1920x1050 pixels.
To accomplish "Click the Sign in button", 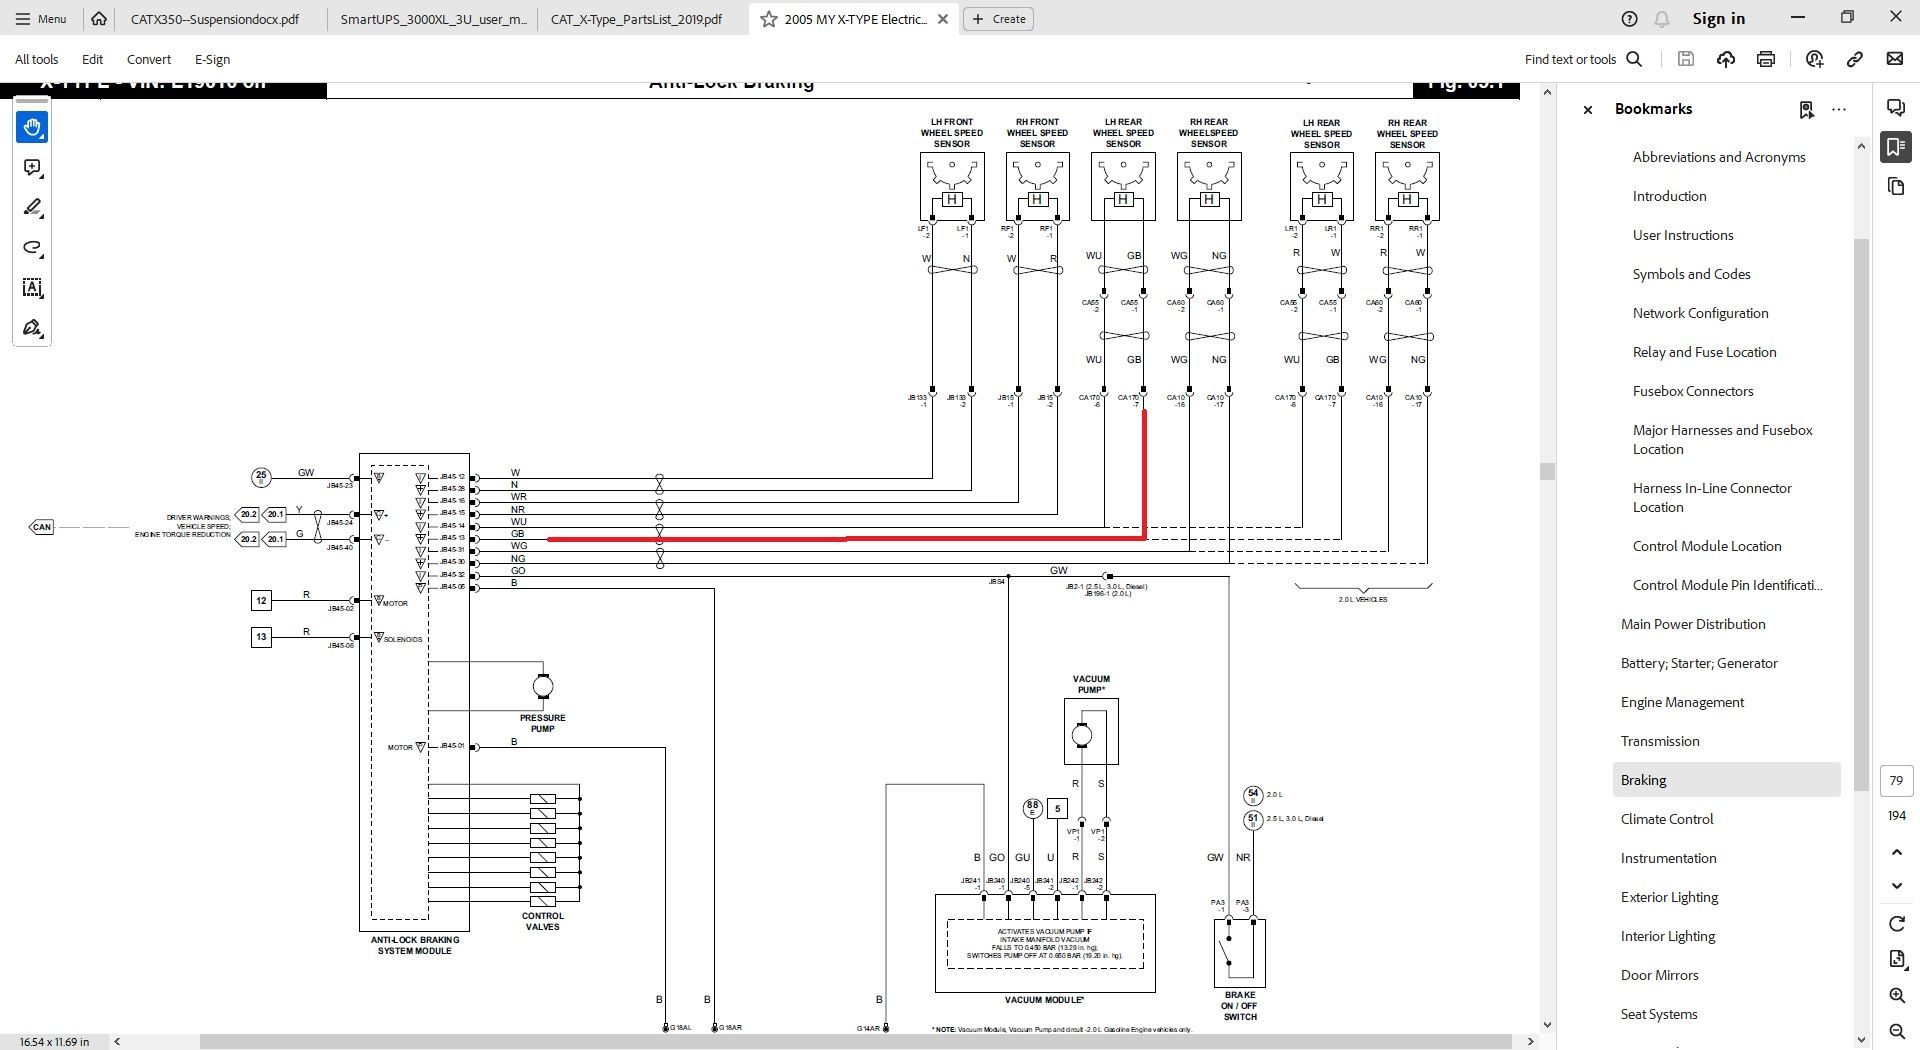I will [x=1718, y=19].
